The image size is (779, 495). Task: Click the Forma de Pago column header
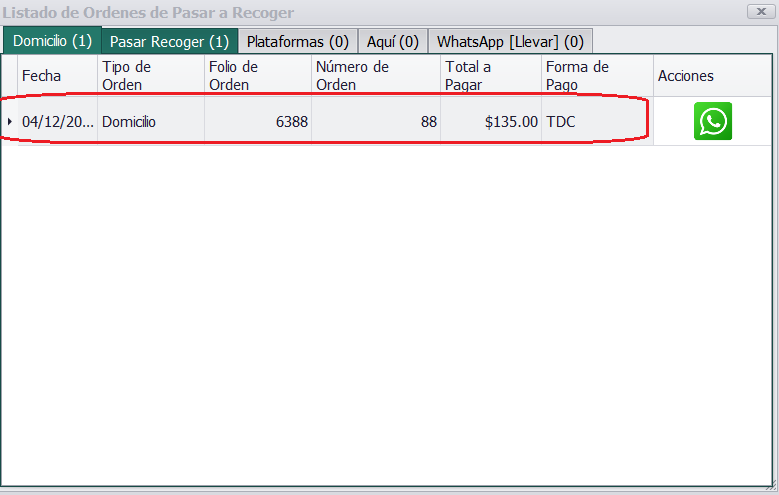pos(596,76)
